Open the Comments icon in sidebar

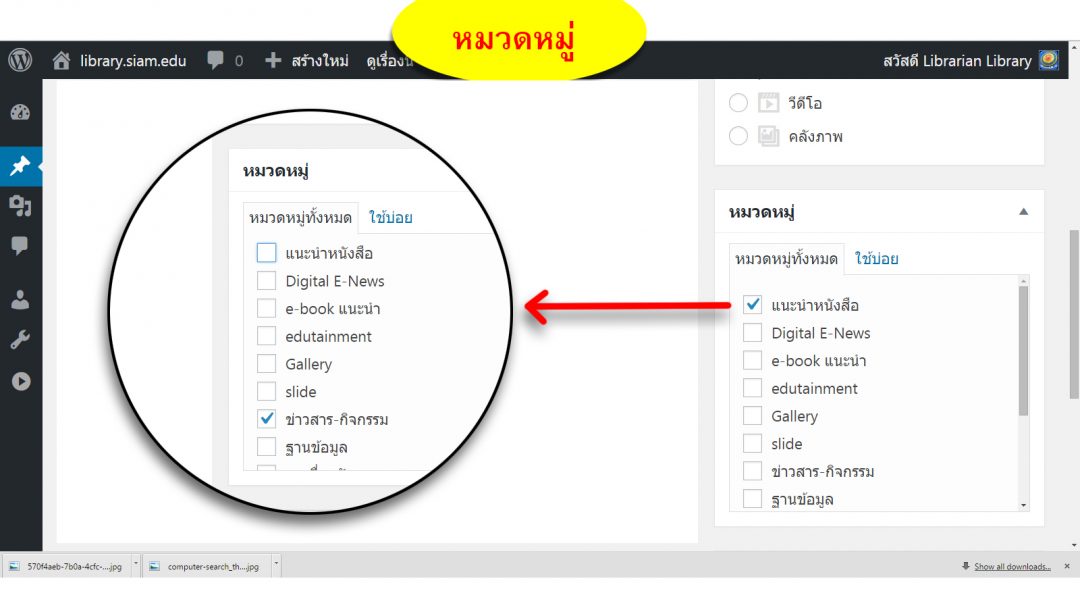(x=20, y=246)
